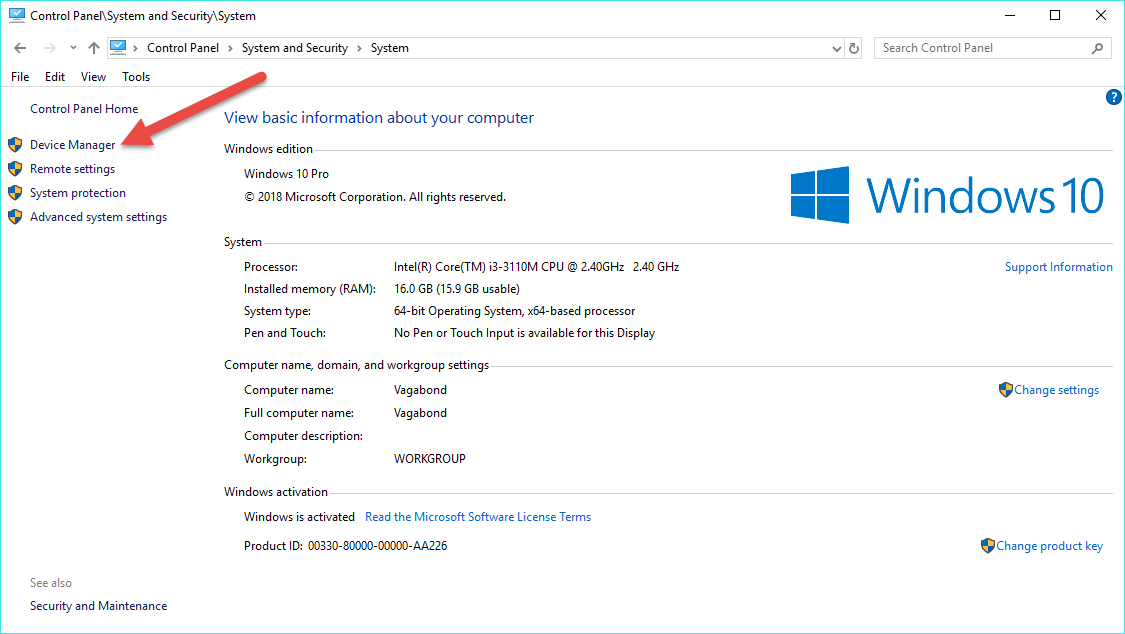Click the Forward navigation arrow
The height and width of the screenshot is (634, 1125).
point(50,48)
